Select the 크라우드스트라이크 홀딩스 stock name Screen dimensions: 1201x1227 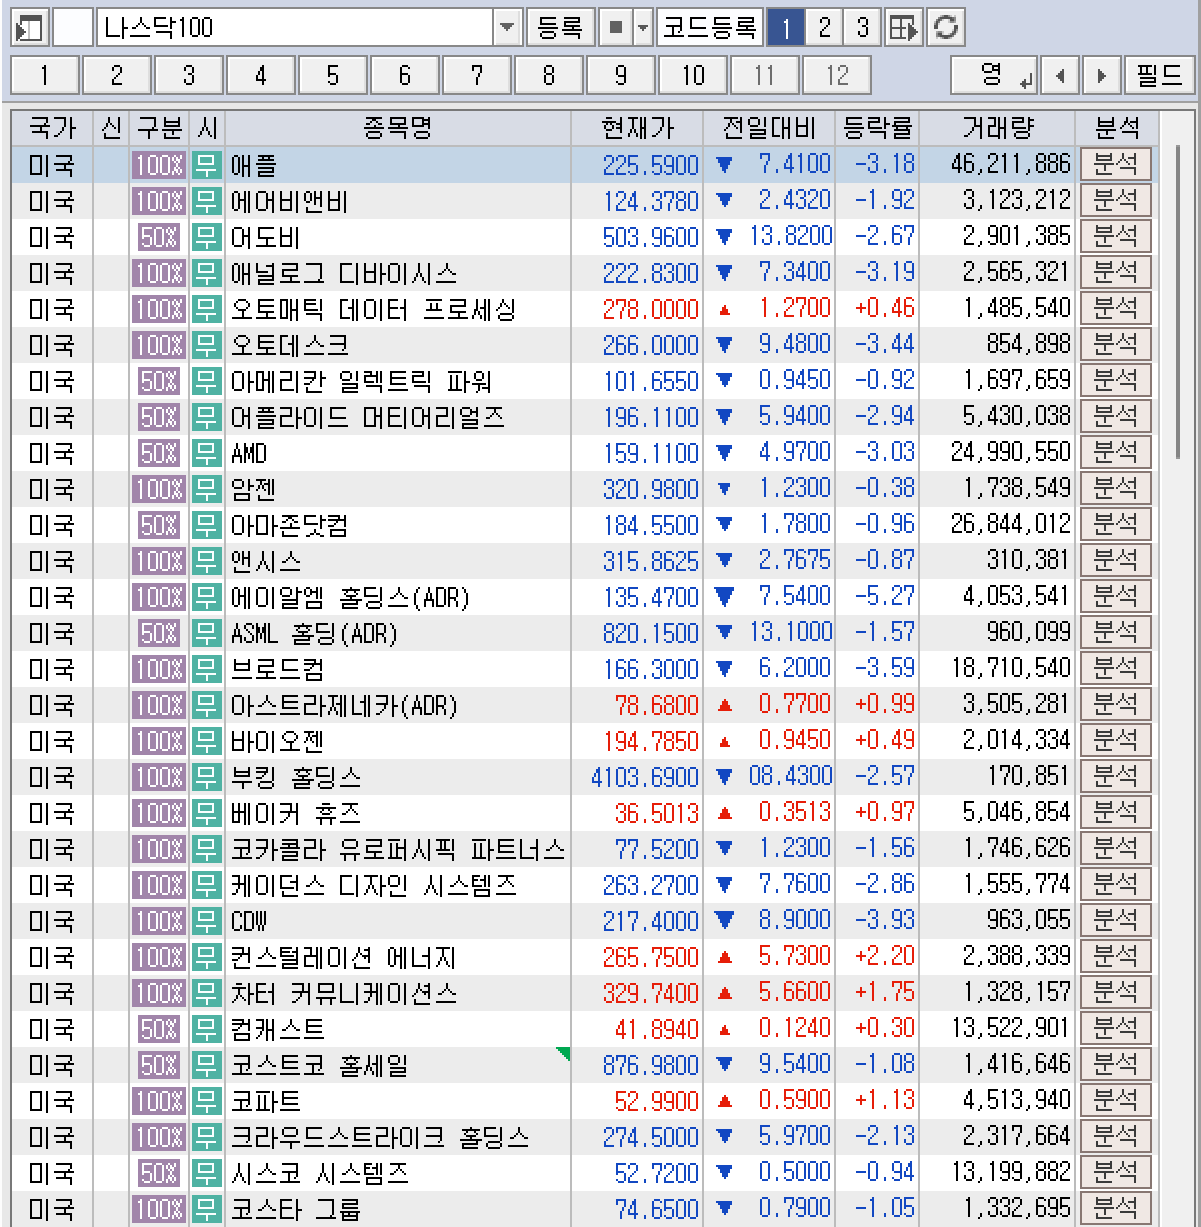380,1137
